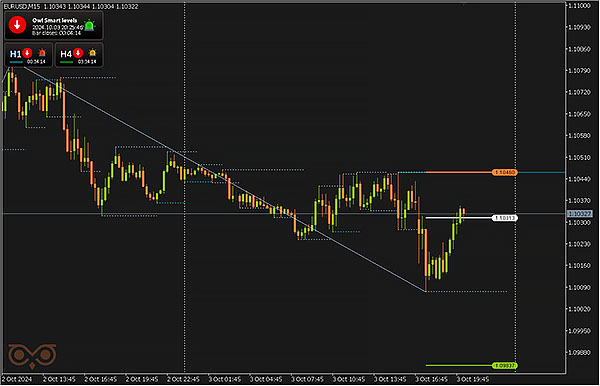The width and height of the screenshot is (600, 386).
Task: Click the 1.11000 price axis label
Action: (x=579, y=6)
